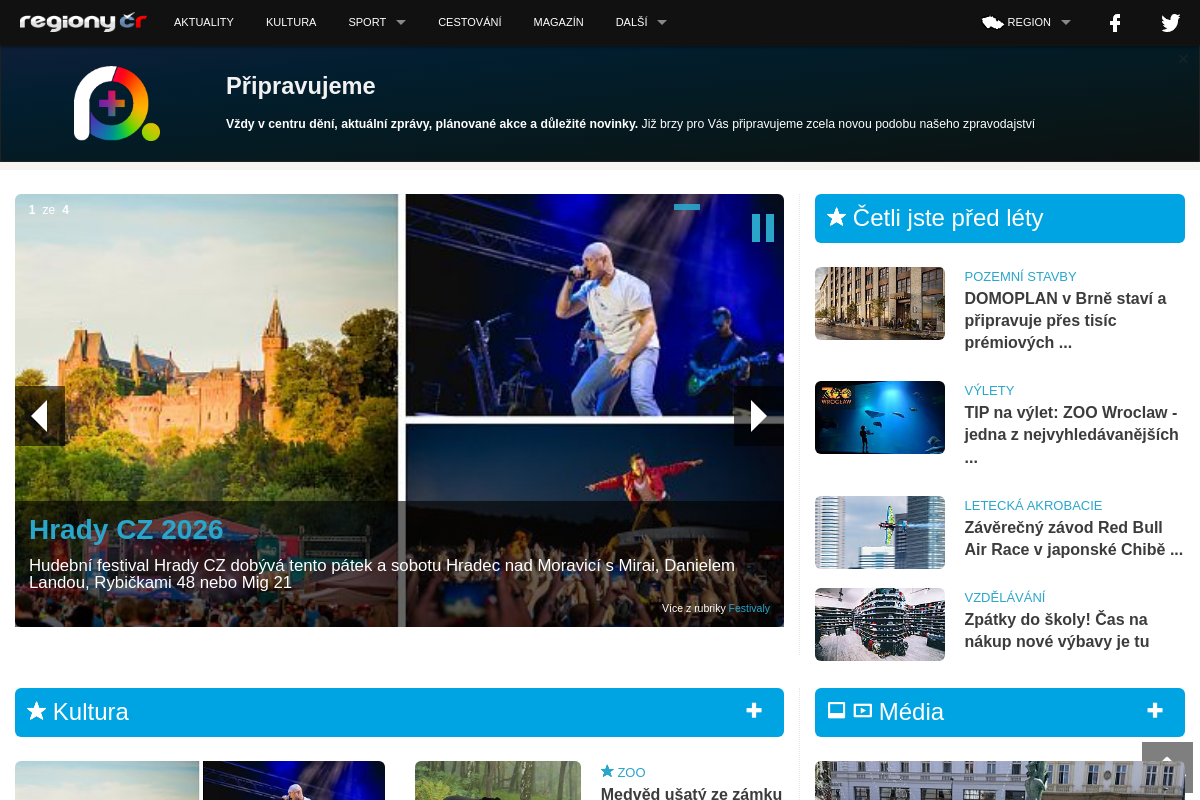Open the Region selector dropdown

(1026, 22)
